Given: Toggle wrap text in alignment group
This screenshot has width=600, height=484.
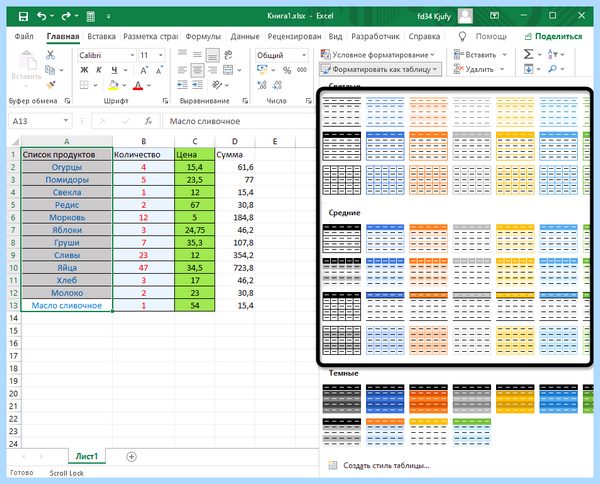Looking at the screenshot, I should click(x=228, y=55).
